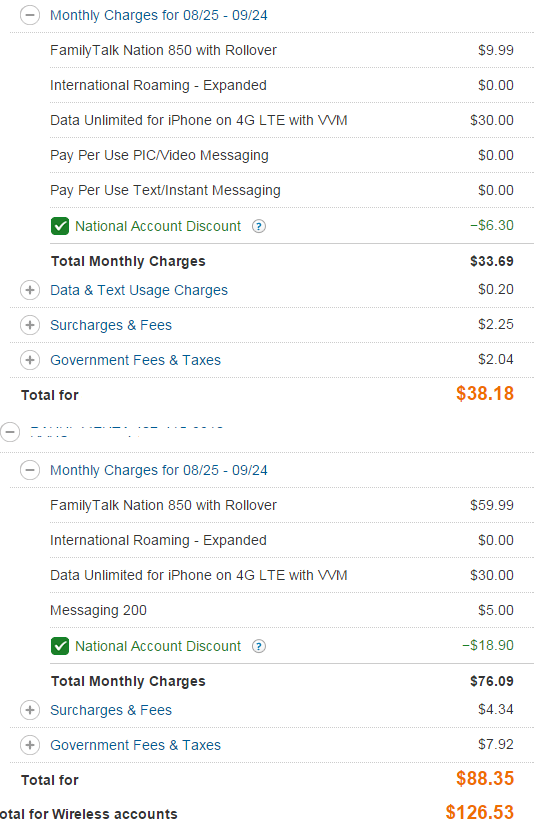The image size is (542, 819).
Task: Collapse the second wireless line using its minus icon
Action: click(x=10, y=432)
